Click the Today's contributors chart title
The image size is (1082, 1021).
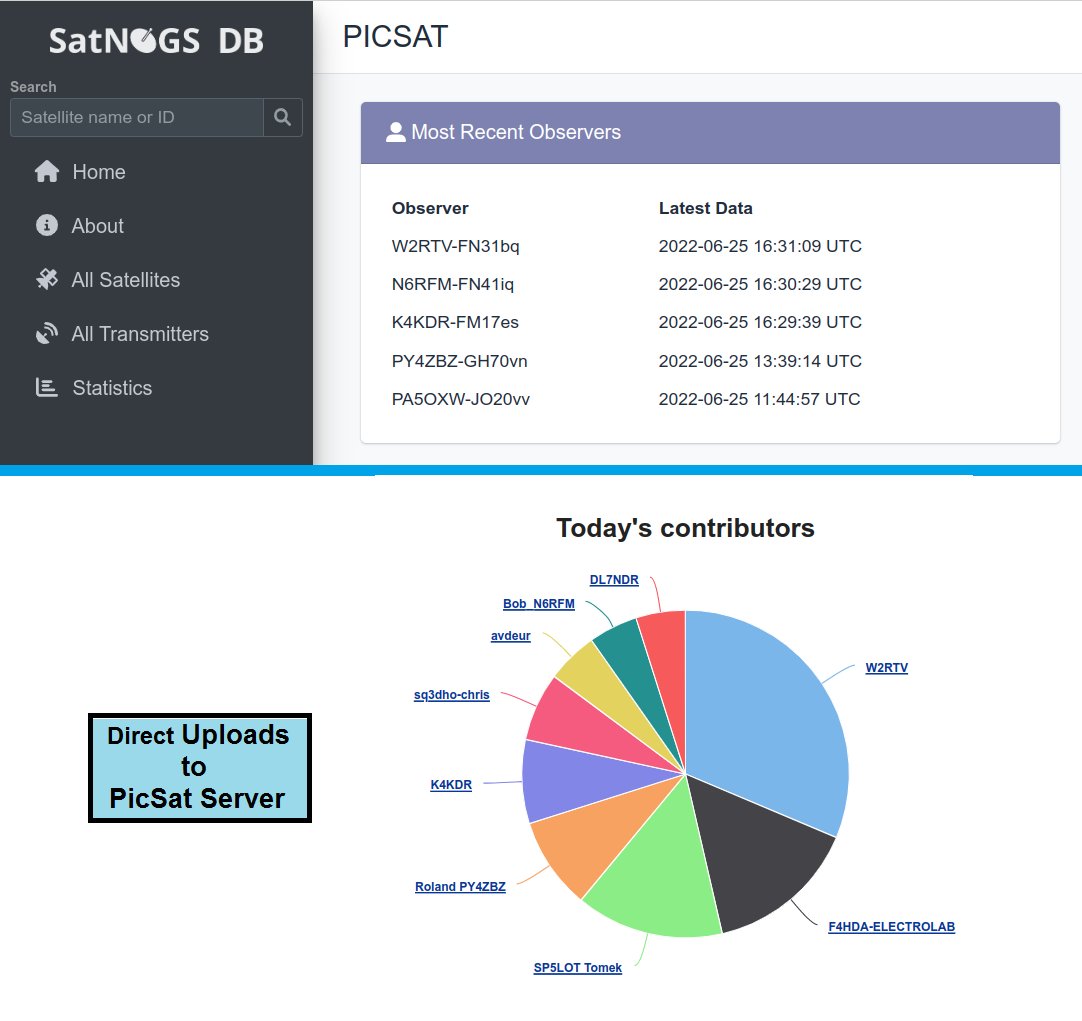pyautogui.click(x=685, y=528)
